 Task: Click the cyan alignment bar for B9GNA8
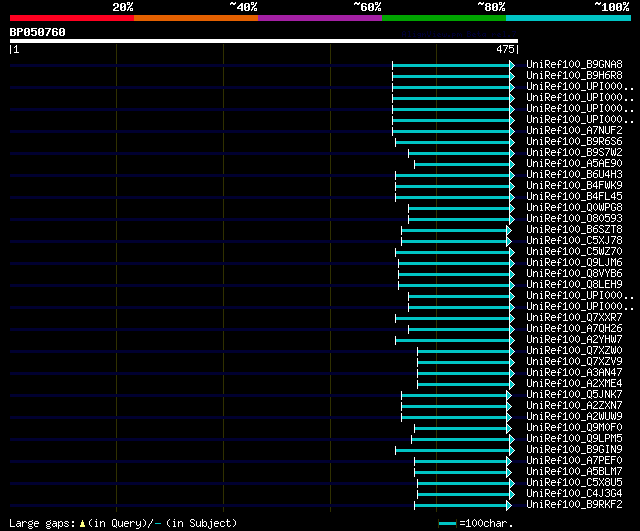pyautogui.click(x=451, y=65)
